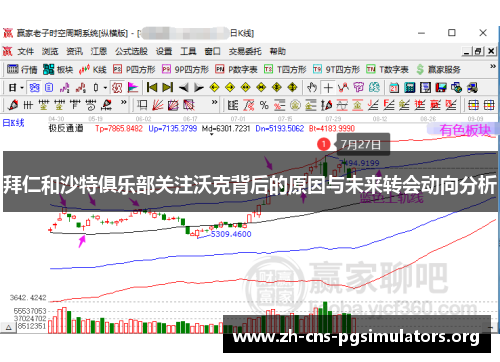The height and width of the screenshot is (362, 500).
Task: Open the 交易委托 menu
Action: point(245,51)
